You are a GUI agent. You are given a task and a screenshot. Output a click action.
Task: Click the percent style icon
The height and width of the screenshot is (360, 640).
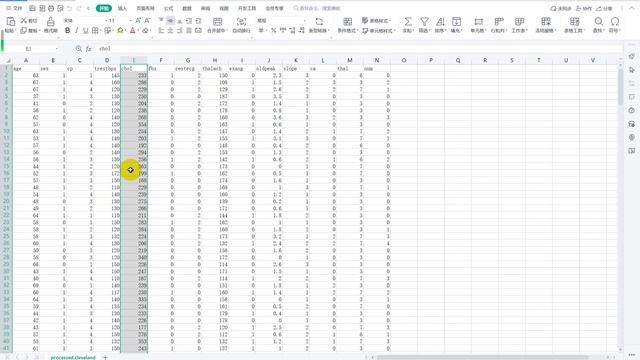[273, 31]
